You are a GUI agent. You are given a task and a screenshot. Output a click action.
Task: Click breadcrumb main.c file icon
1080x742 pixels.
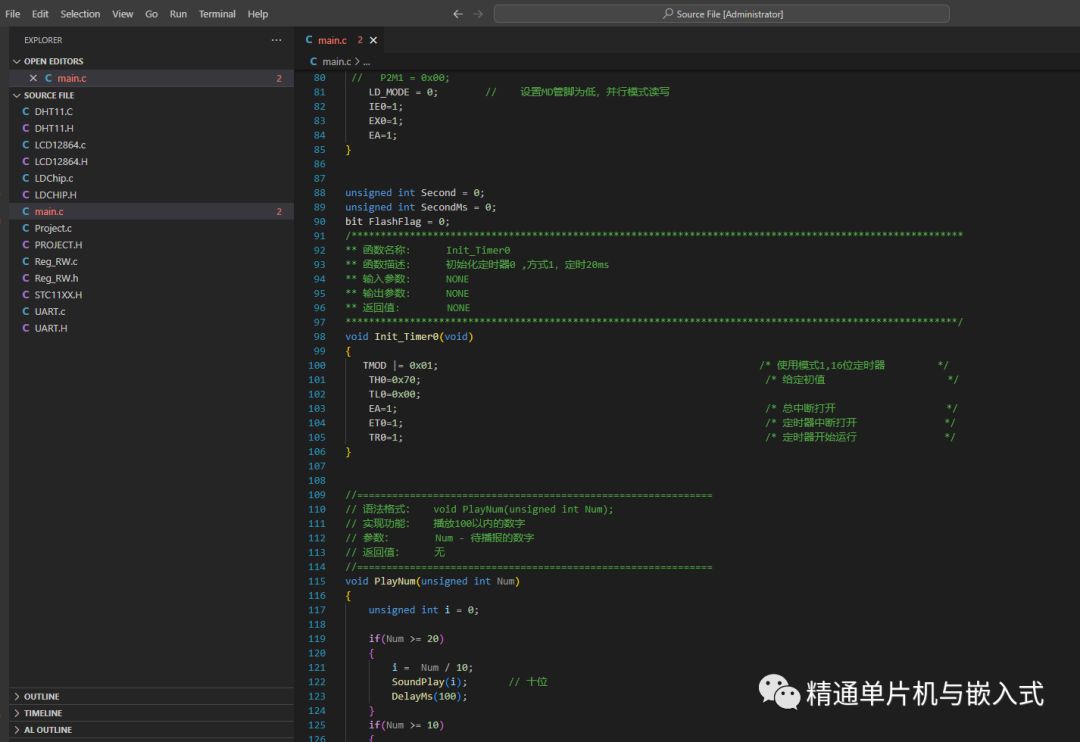[x=313, y=61]
